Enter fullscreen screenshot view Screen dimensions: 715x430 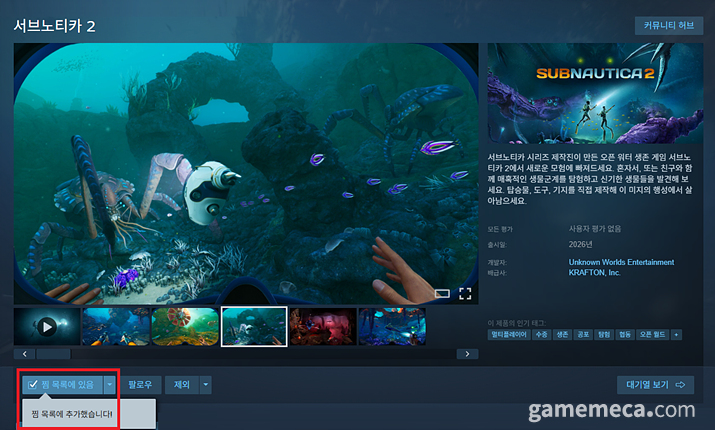[465, 293]
